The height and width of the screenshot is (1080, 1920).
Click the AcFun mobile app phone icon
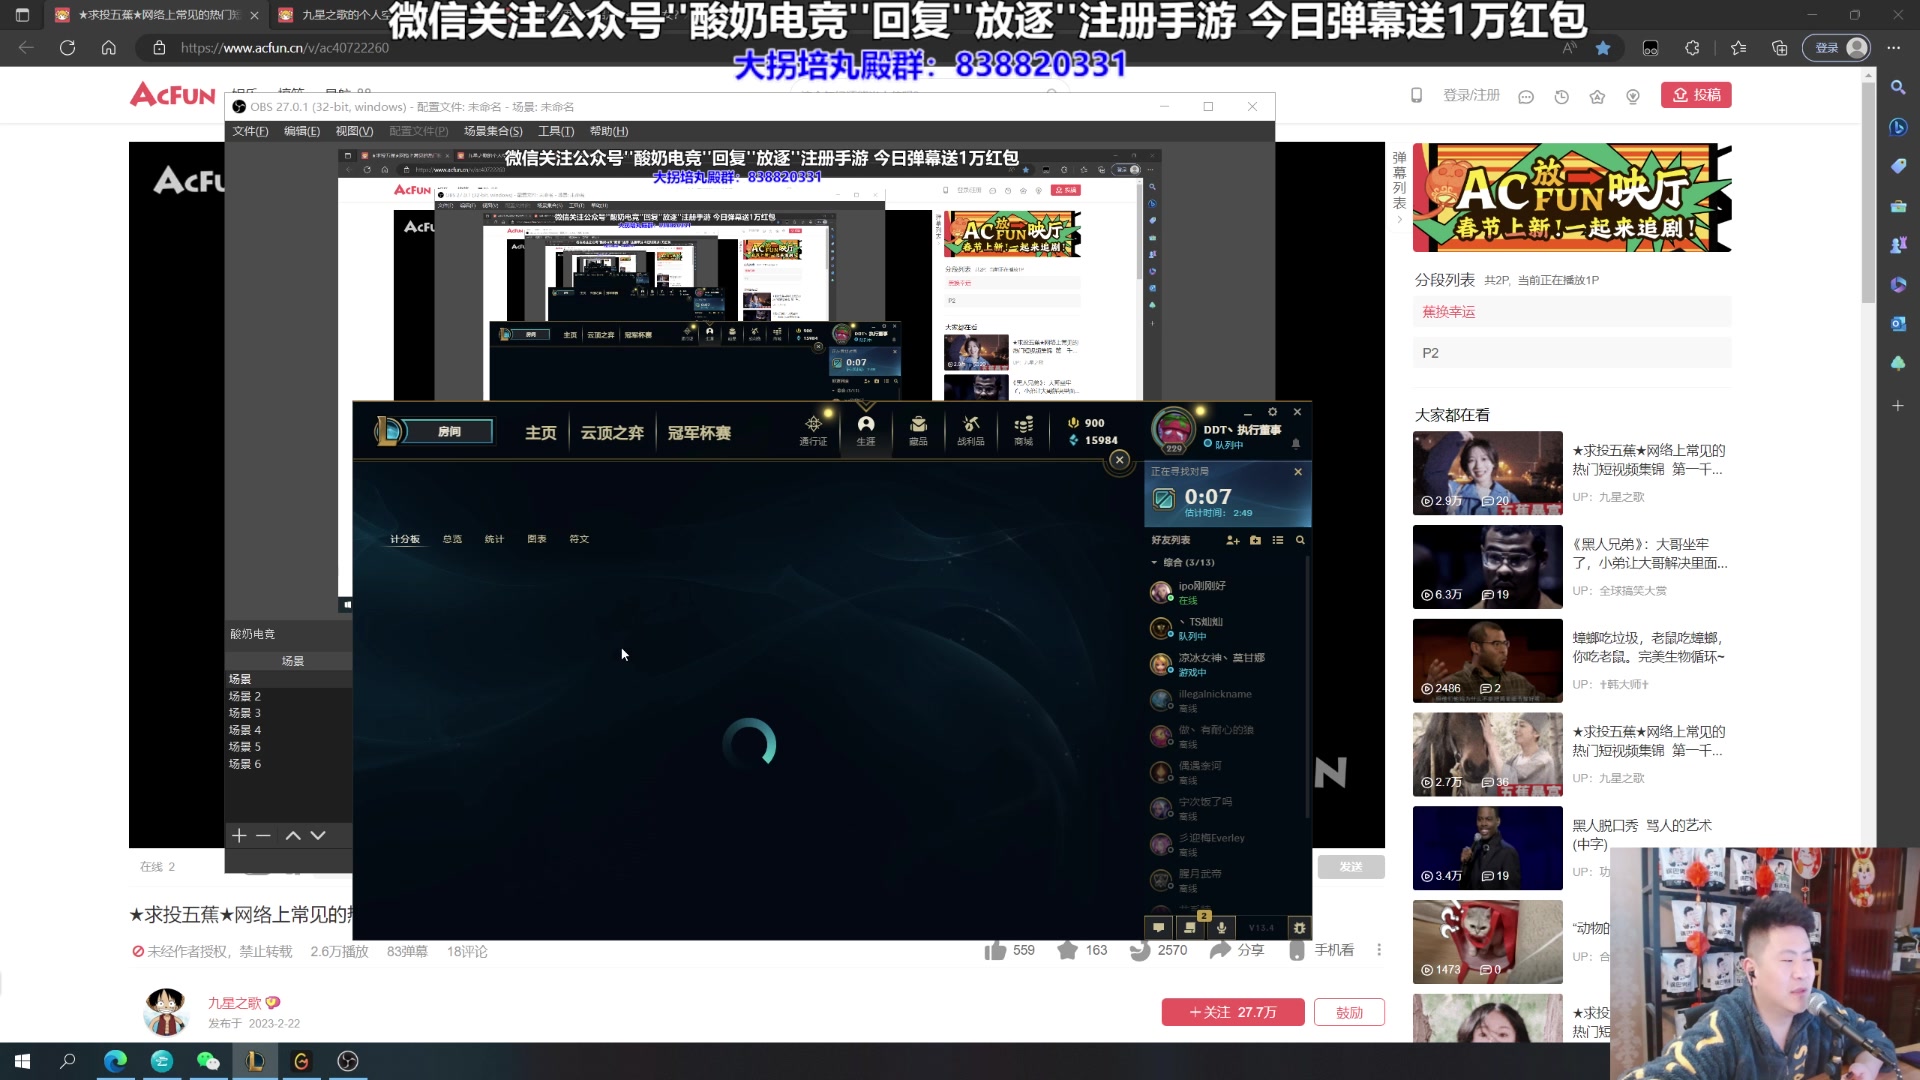(x=1416, y=95)
